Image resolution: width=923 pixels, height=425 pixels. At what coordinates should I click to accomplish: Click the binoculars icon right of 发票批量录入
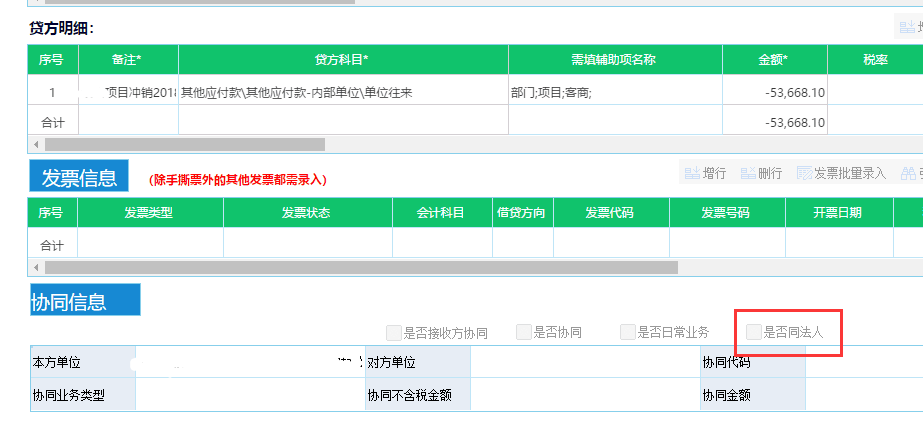(907, 173)
